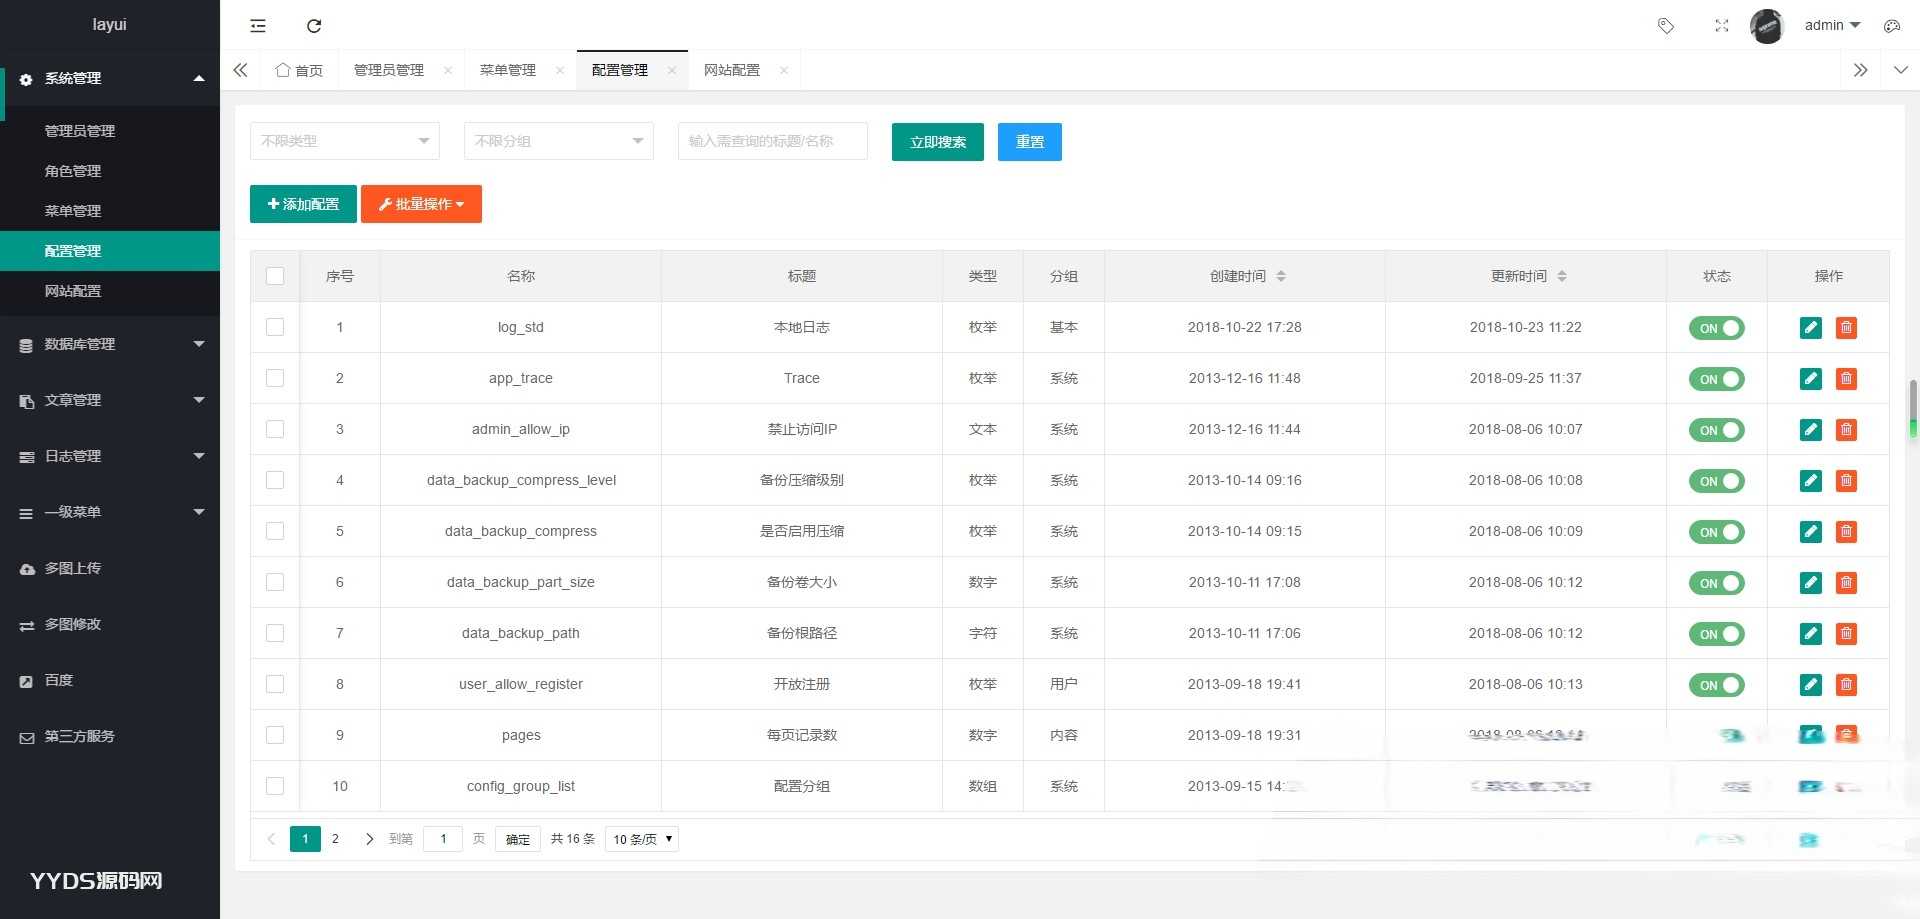Click the 添加配置 button
The width and height of the screenshot is (1920, 919).
coord(303,204)
